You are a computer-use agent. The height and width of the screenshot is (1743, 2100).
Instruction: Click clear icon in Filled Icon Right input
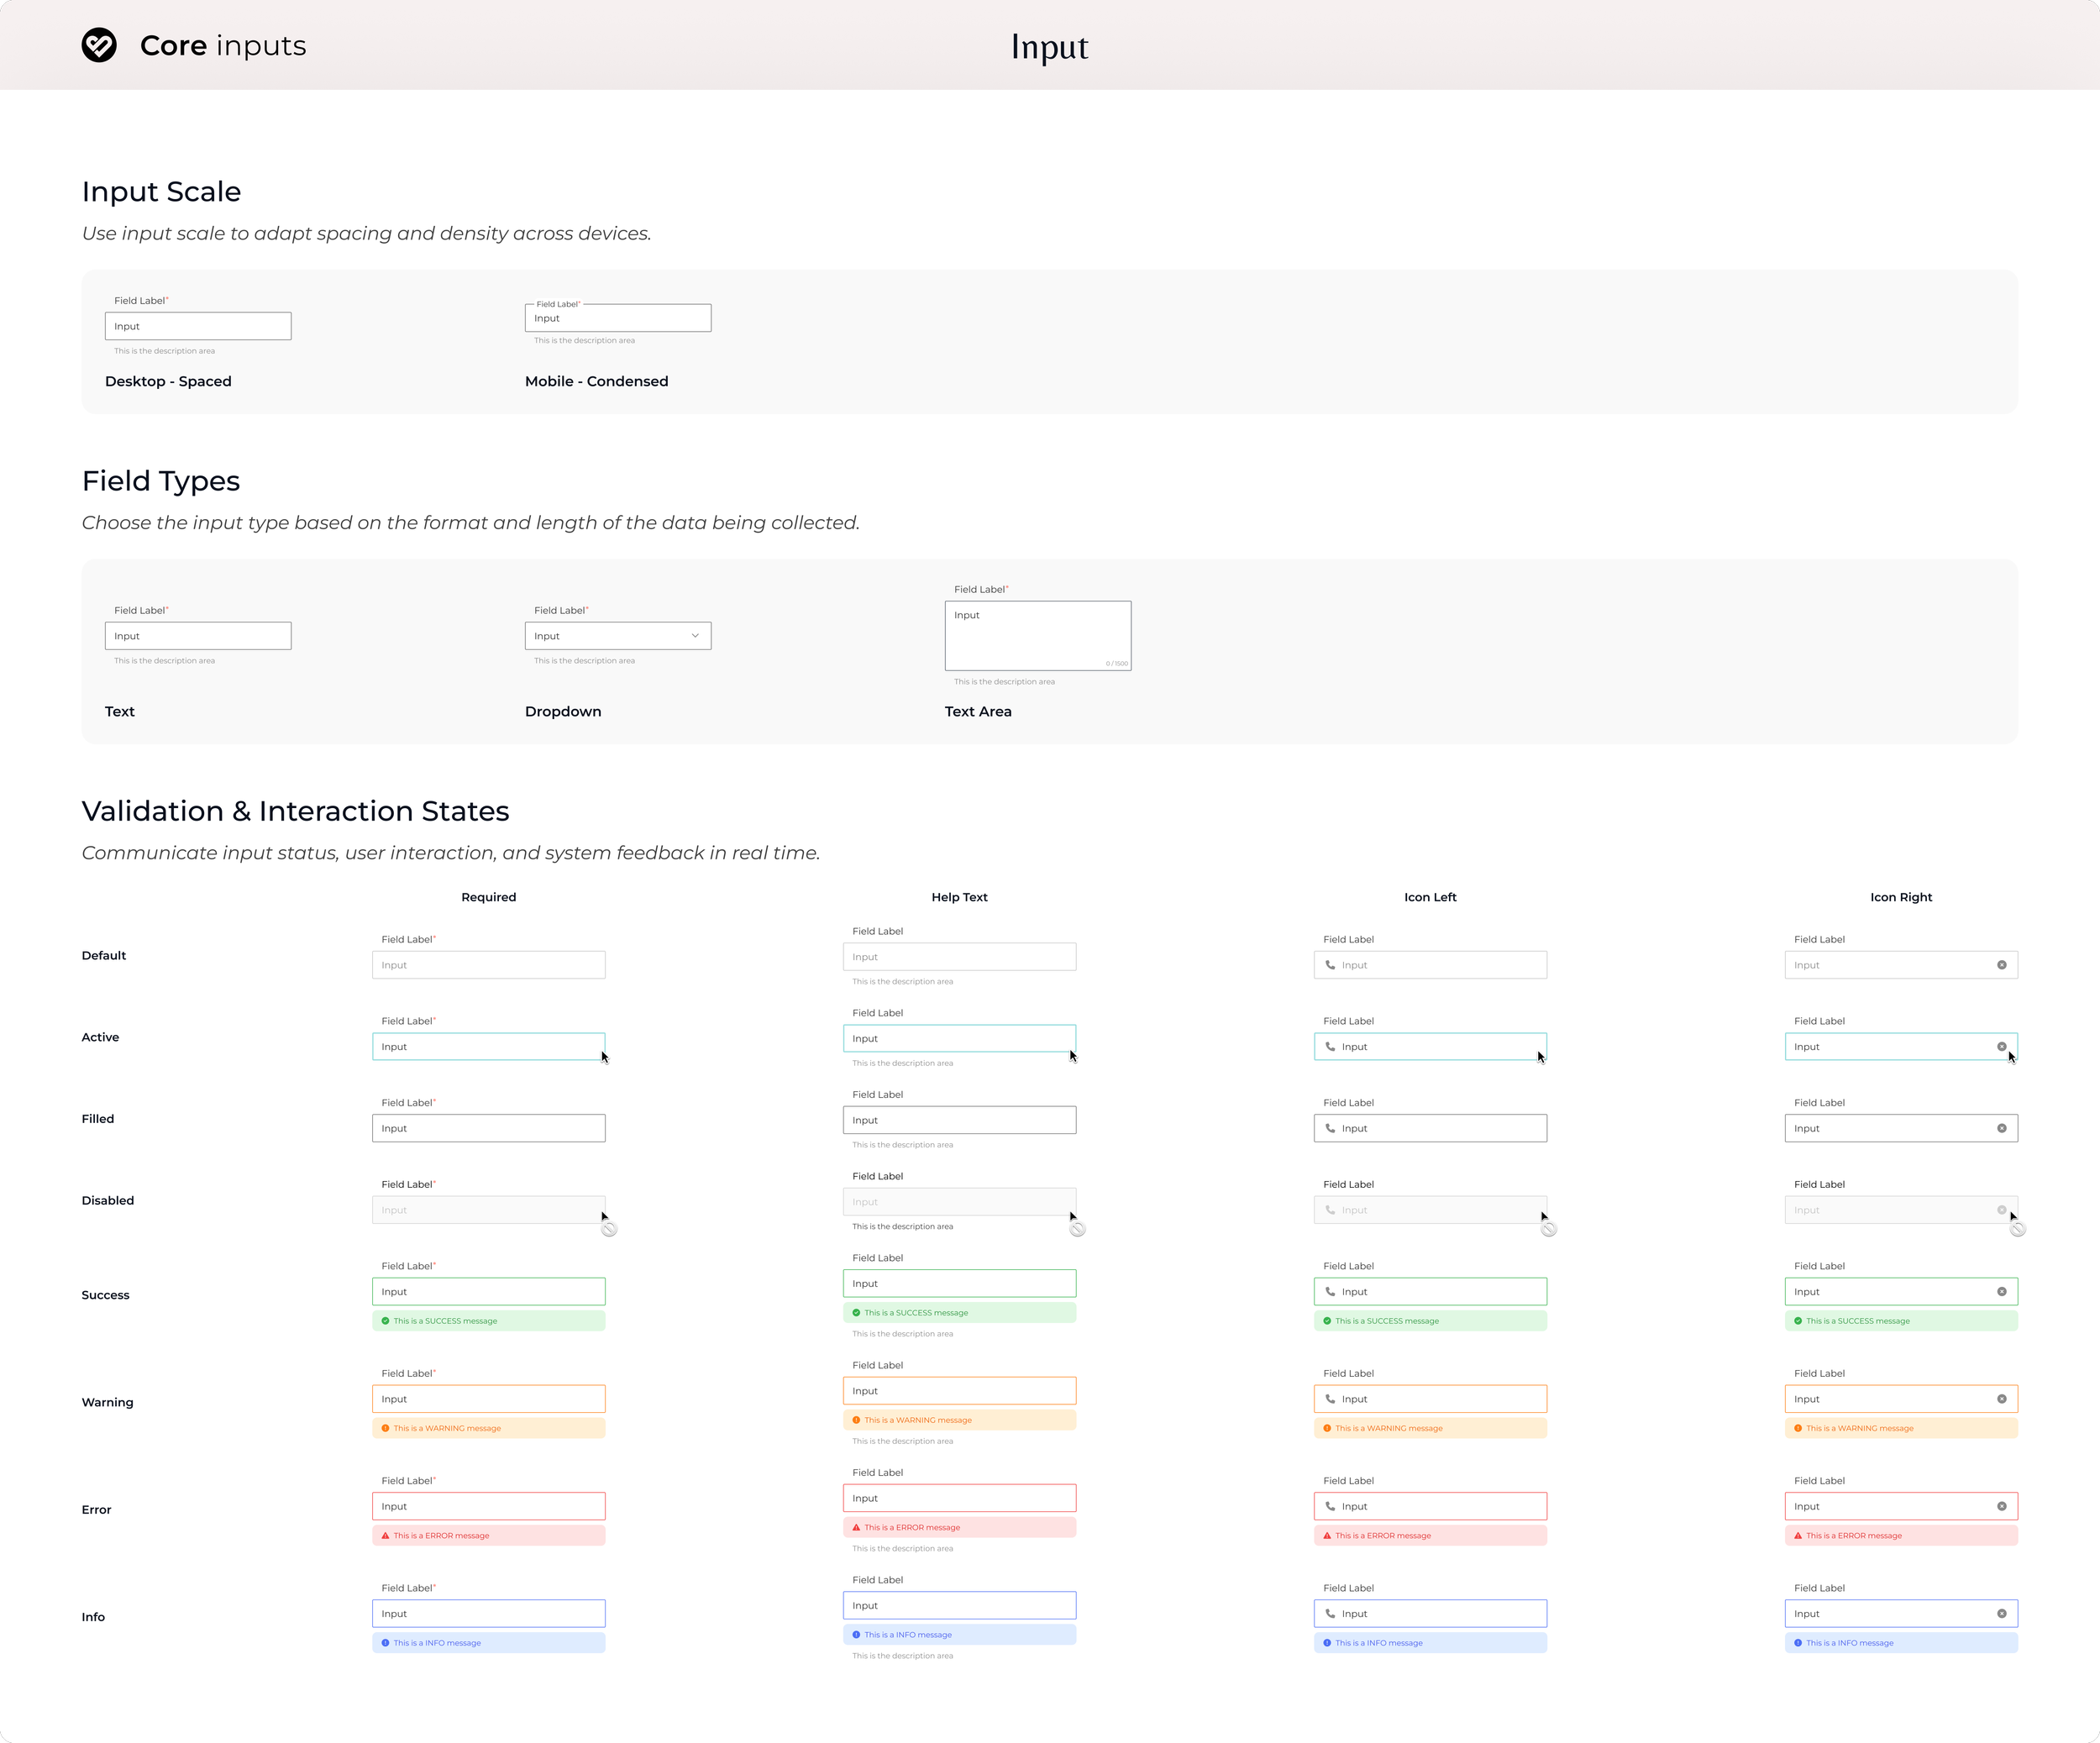click(2001, 1128)
